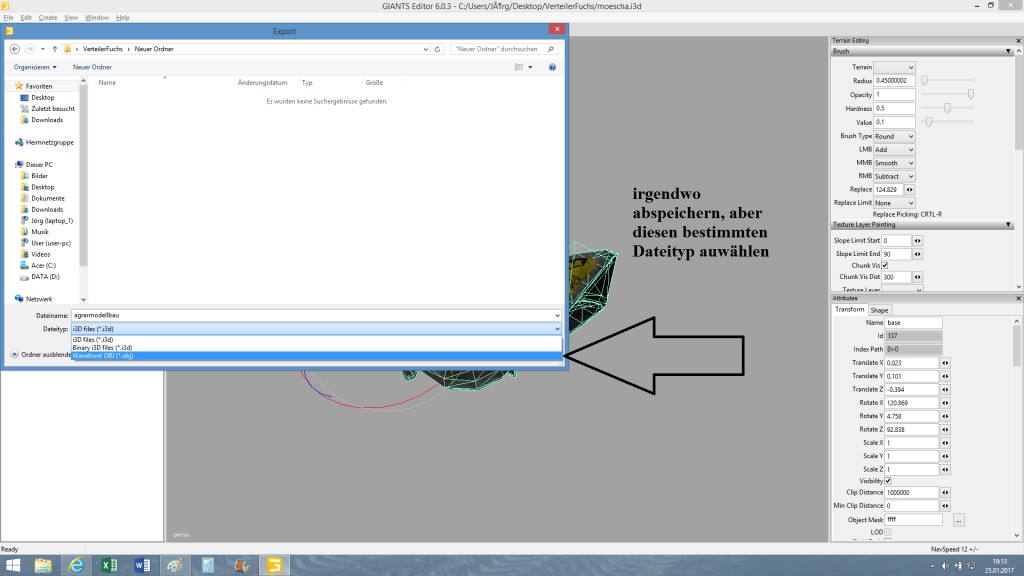Open the Help menu
Viewport: 1024px width, 576px height.
coord(122,18)
